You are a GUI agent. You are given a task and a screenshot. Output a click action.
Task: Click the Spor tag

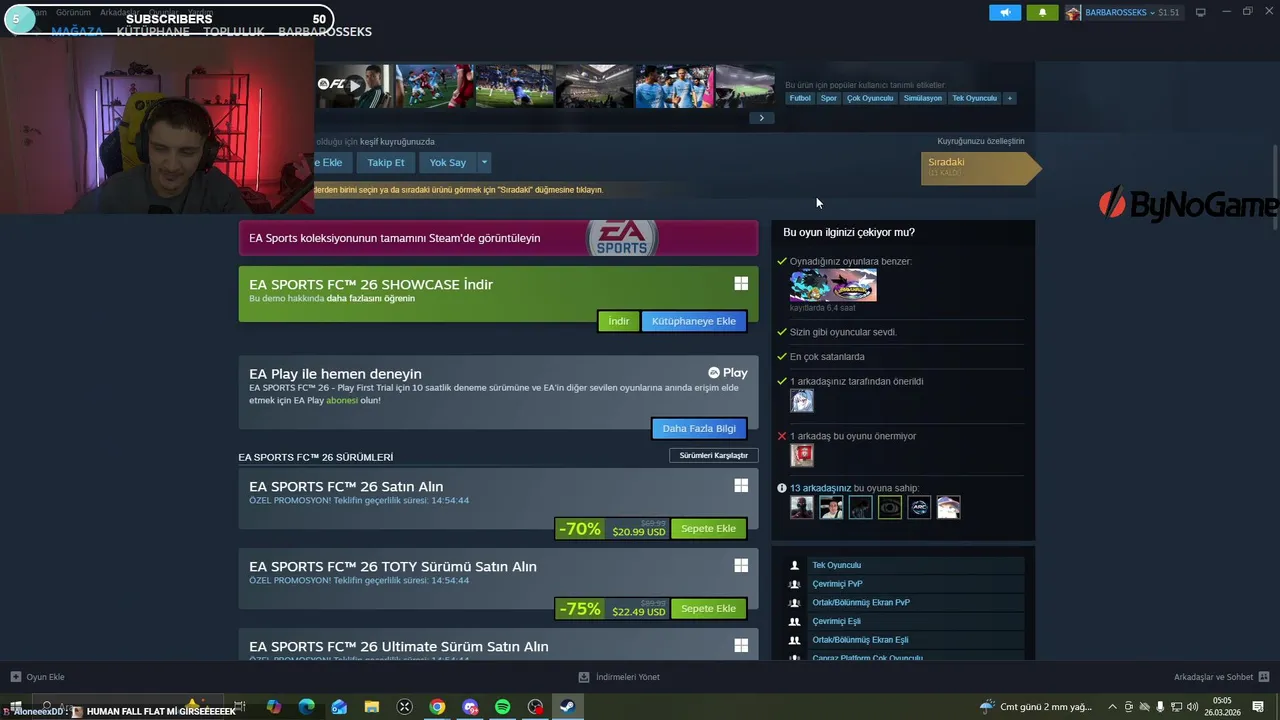pyautogui.click(x=829, y=98)
